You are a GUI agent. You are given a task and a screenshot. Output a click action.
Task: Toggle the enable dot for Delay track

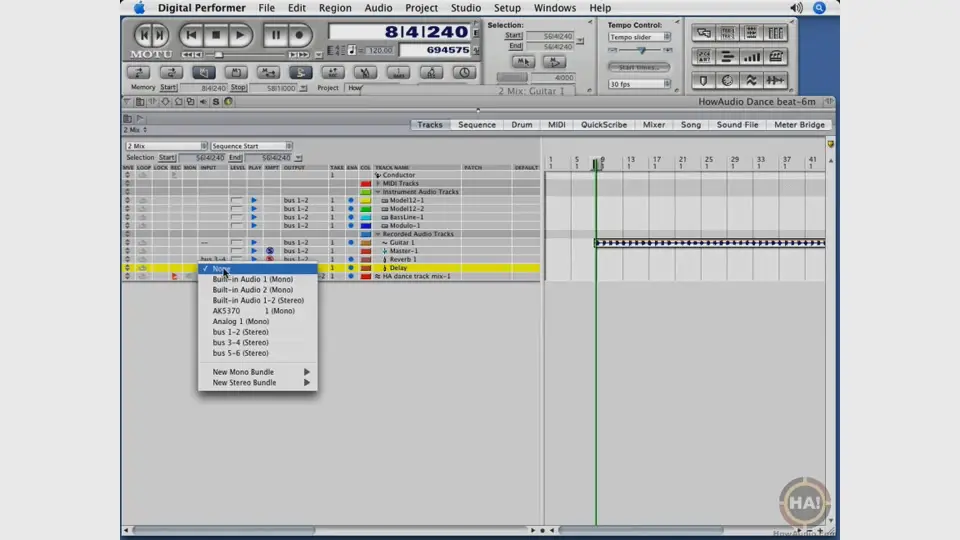(x=351, y=268)
